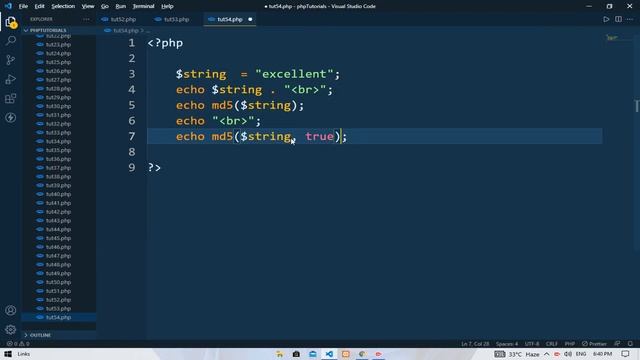This screenshot has width=640, height=360.
Task: Open Source Control view
Action: (x=11, y=60)
